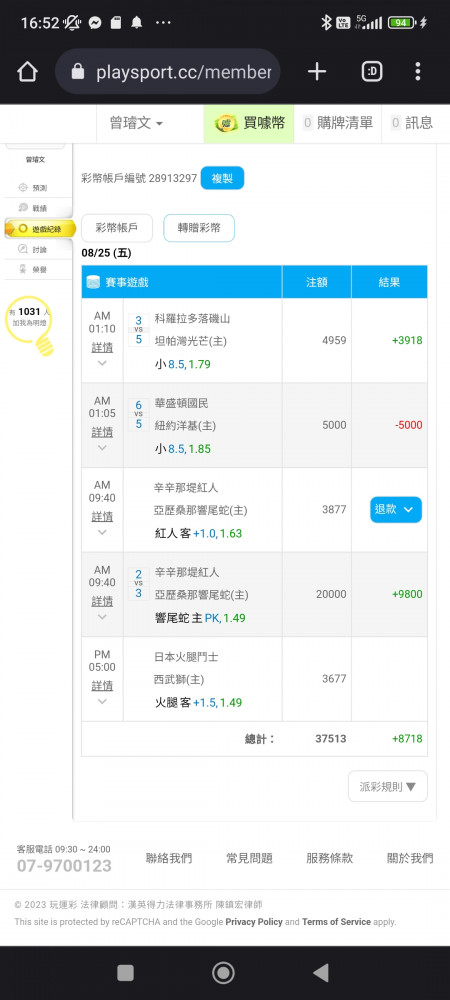450x1000 pixels.
Task: Expand chevron in the 響尾蛇 主 PK row
Action: [x=102, y=617]
